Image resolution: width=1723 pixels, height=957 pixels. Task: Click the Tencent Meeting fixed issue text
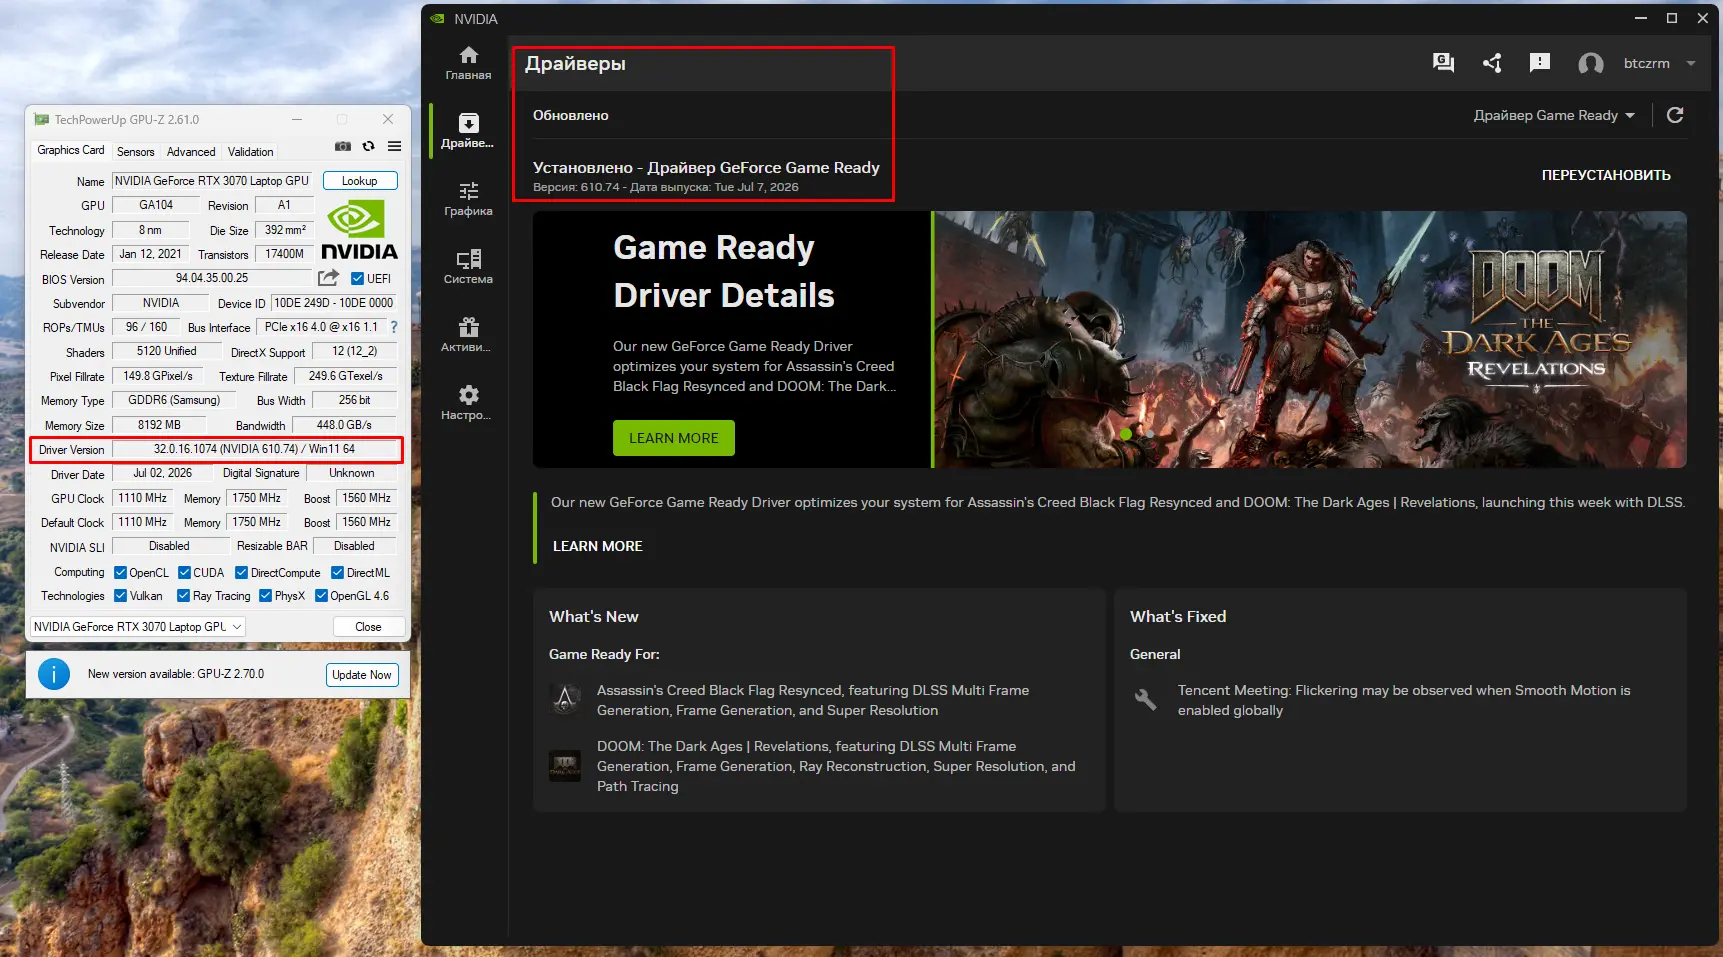click(1404, 700)
